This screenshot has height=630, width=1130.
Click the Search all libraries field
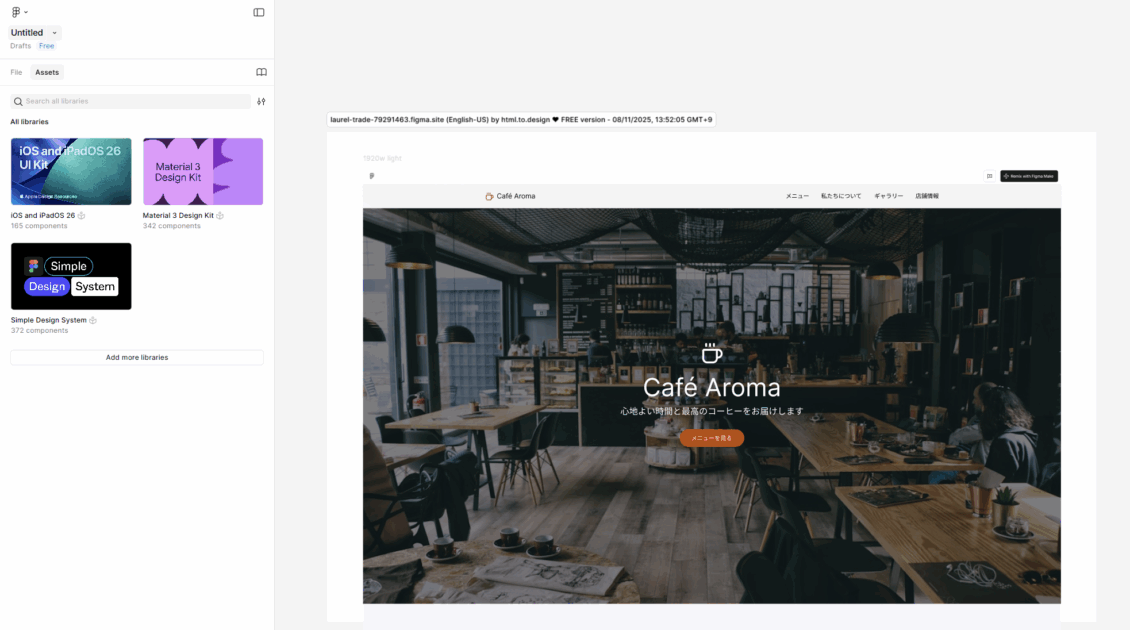click(135, 101)
